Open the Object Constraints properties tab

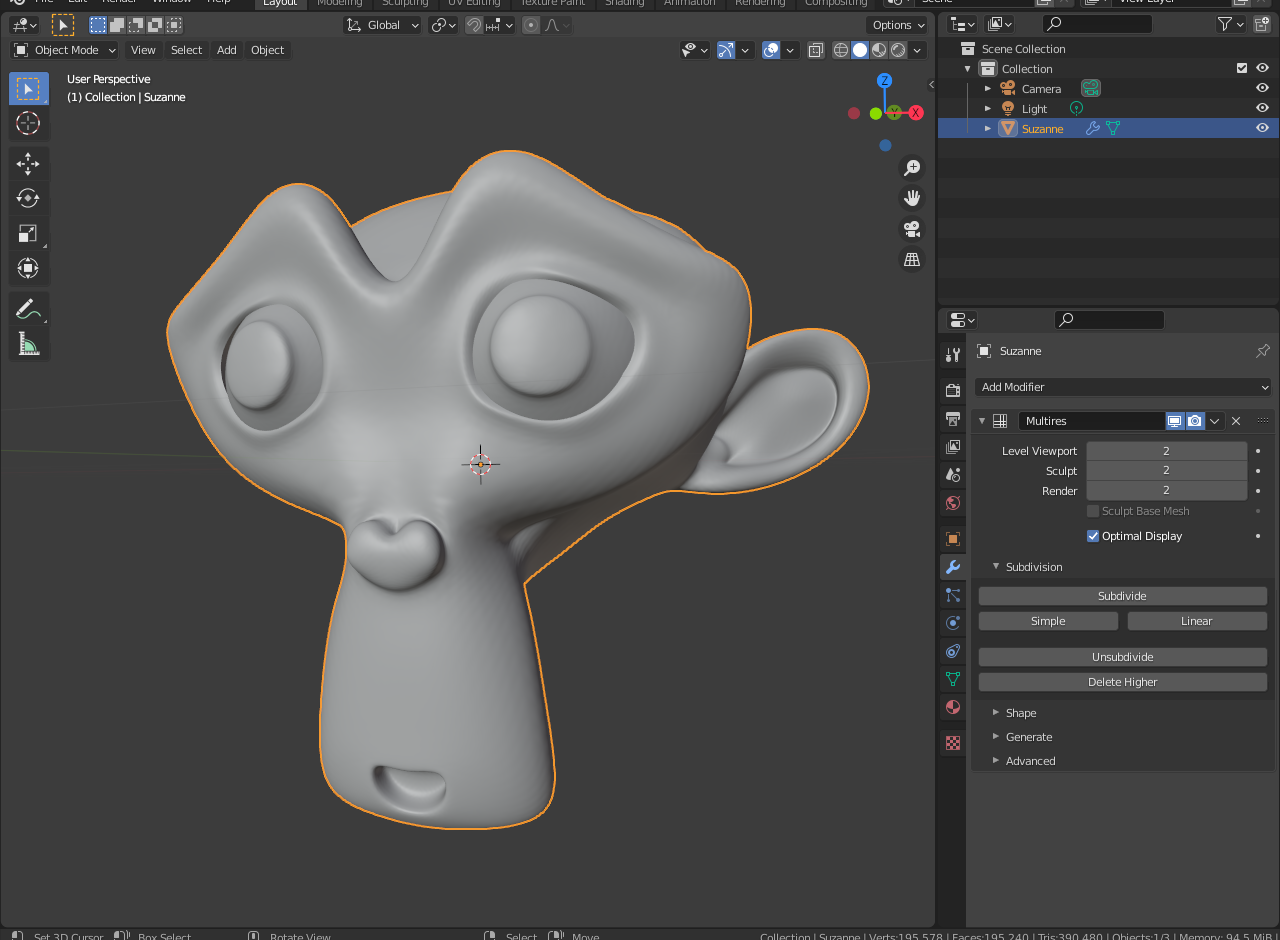pos(953,651)
